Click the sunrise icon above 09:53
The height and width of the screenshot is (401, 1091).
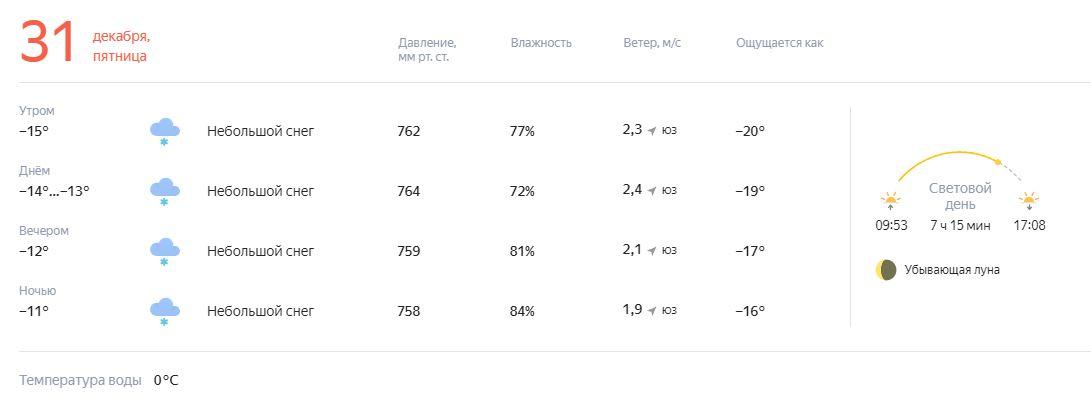890,201
